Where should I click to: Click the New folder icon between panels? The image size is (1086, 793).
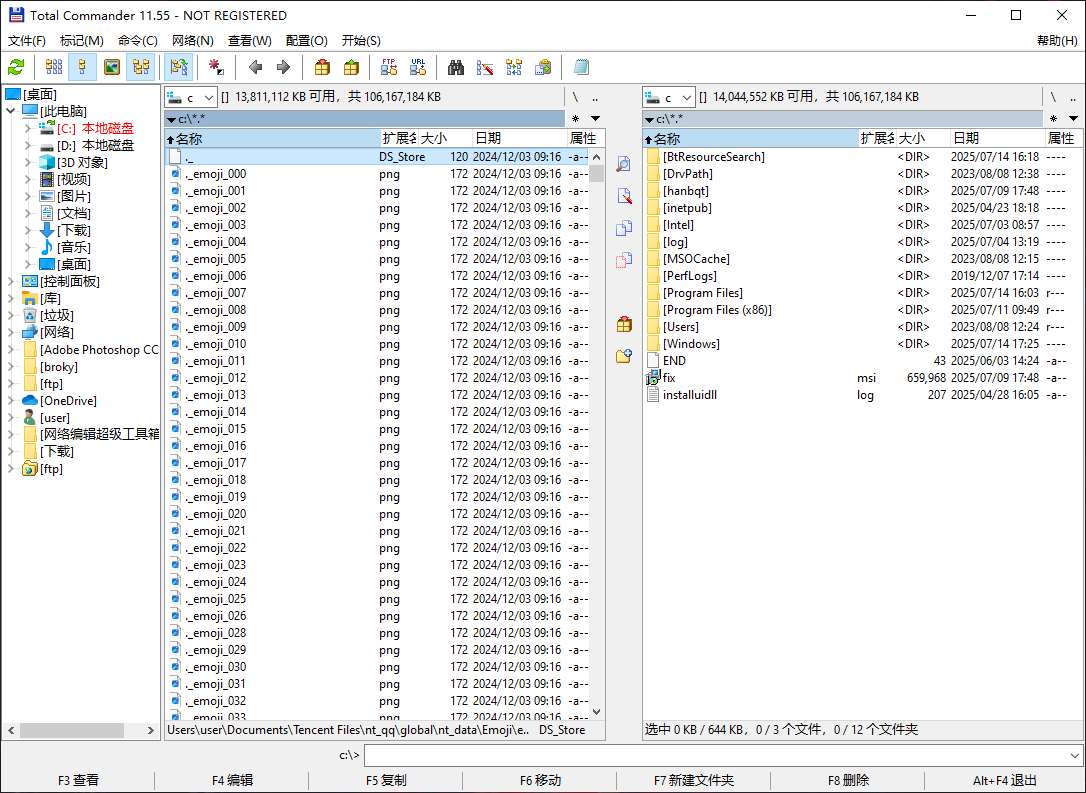click(x=623, y=355)
